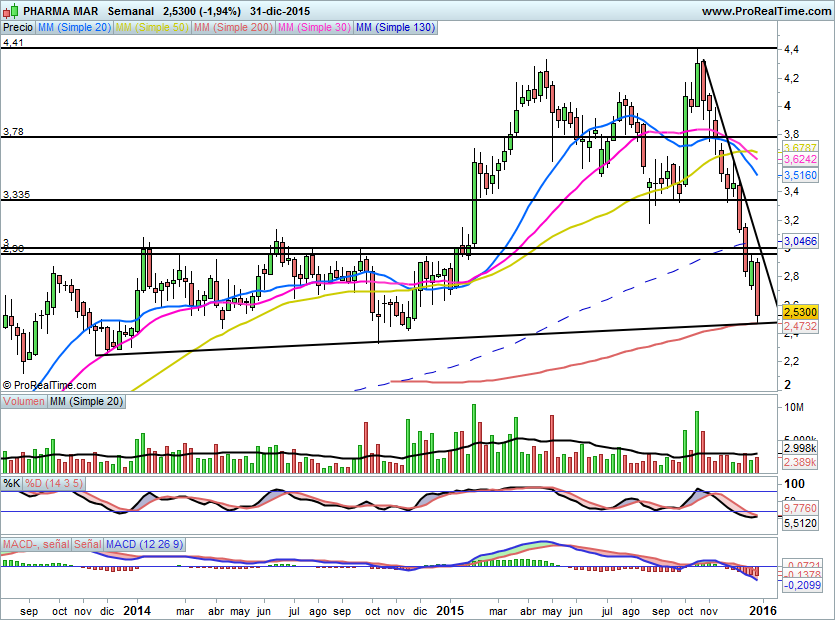The width and height of the screenshot is (835, 620).
Task: Click the red MM (Simple 200) label
Action: pyautogui.click(x=229, y=28)
